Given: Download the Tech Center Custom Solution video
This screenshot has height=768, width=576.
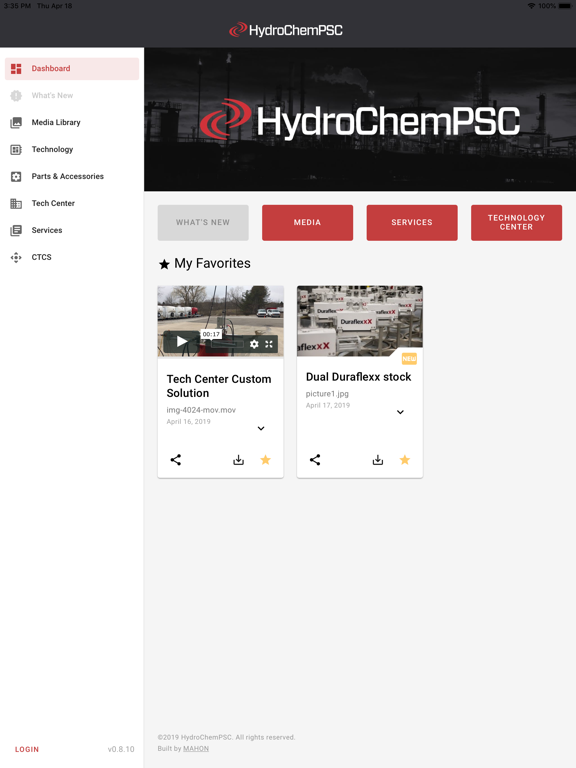Looking at the screenshot, I should (239, 459).
